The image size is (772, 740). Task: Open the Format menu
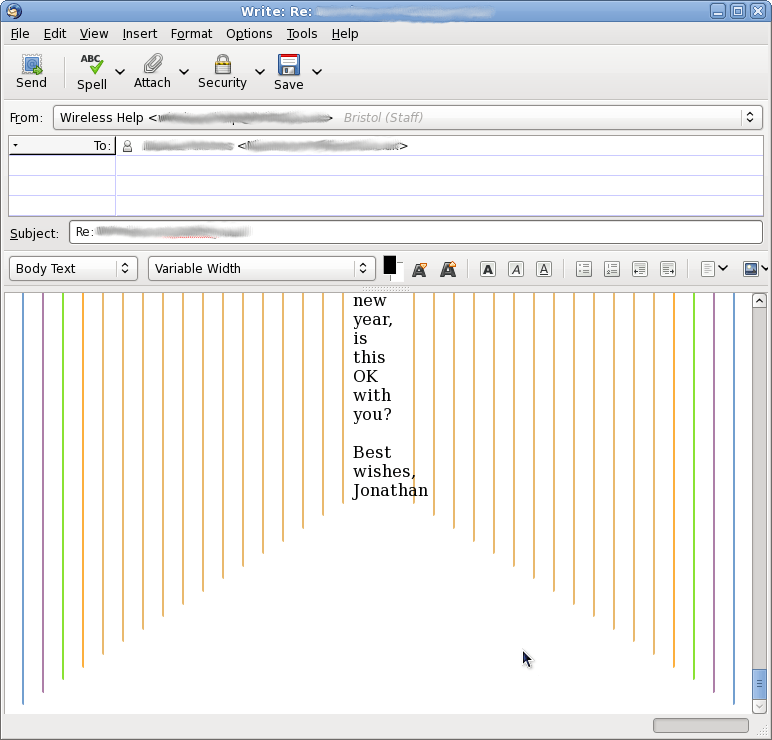point(191,33)
